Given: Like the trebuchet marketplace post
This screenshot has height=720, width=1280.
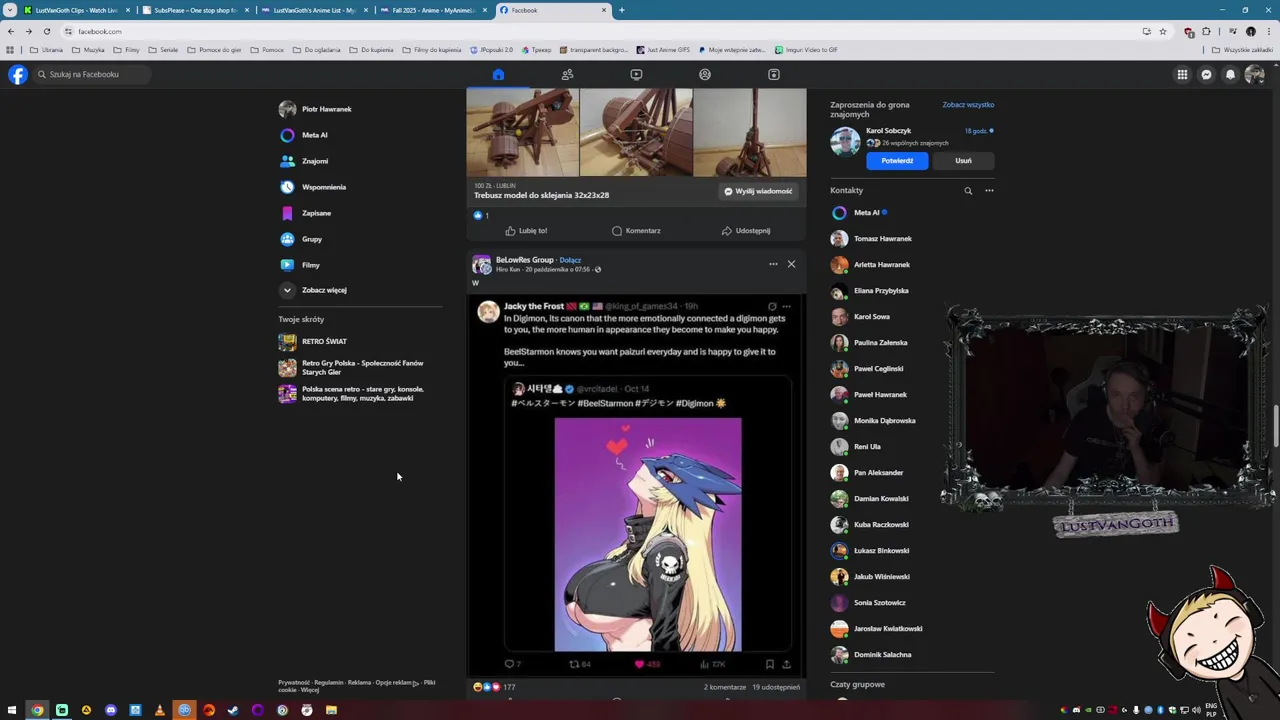Looking at the screenshot, I should click(x=525, y=231).
